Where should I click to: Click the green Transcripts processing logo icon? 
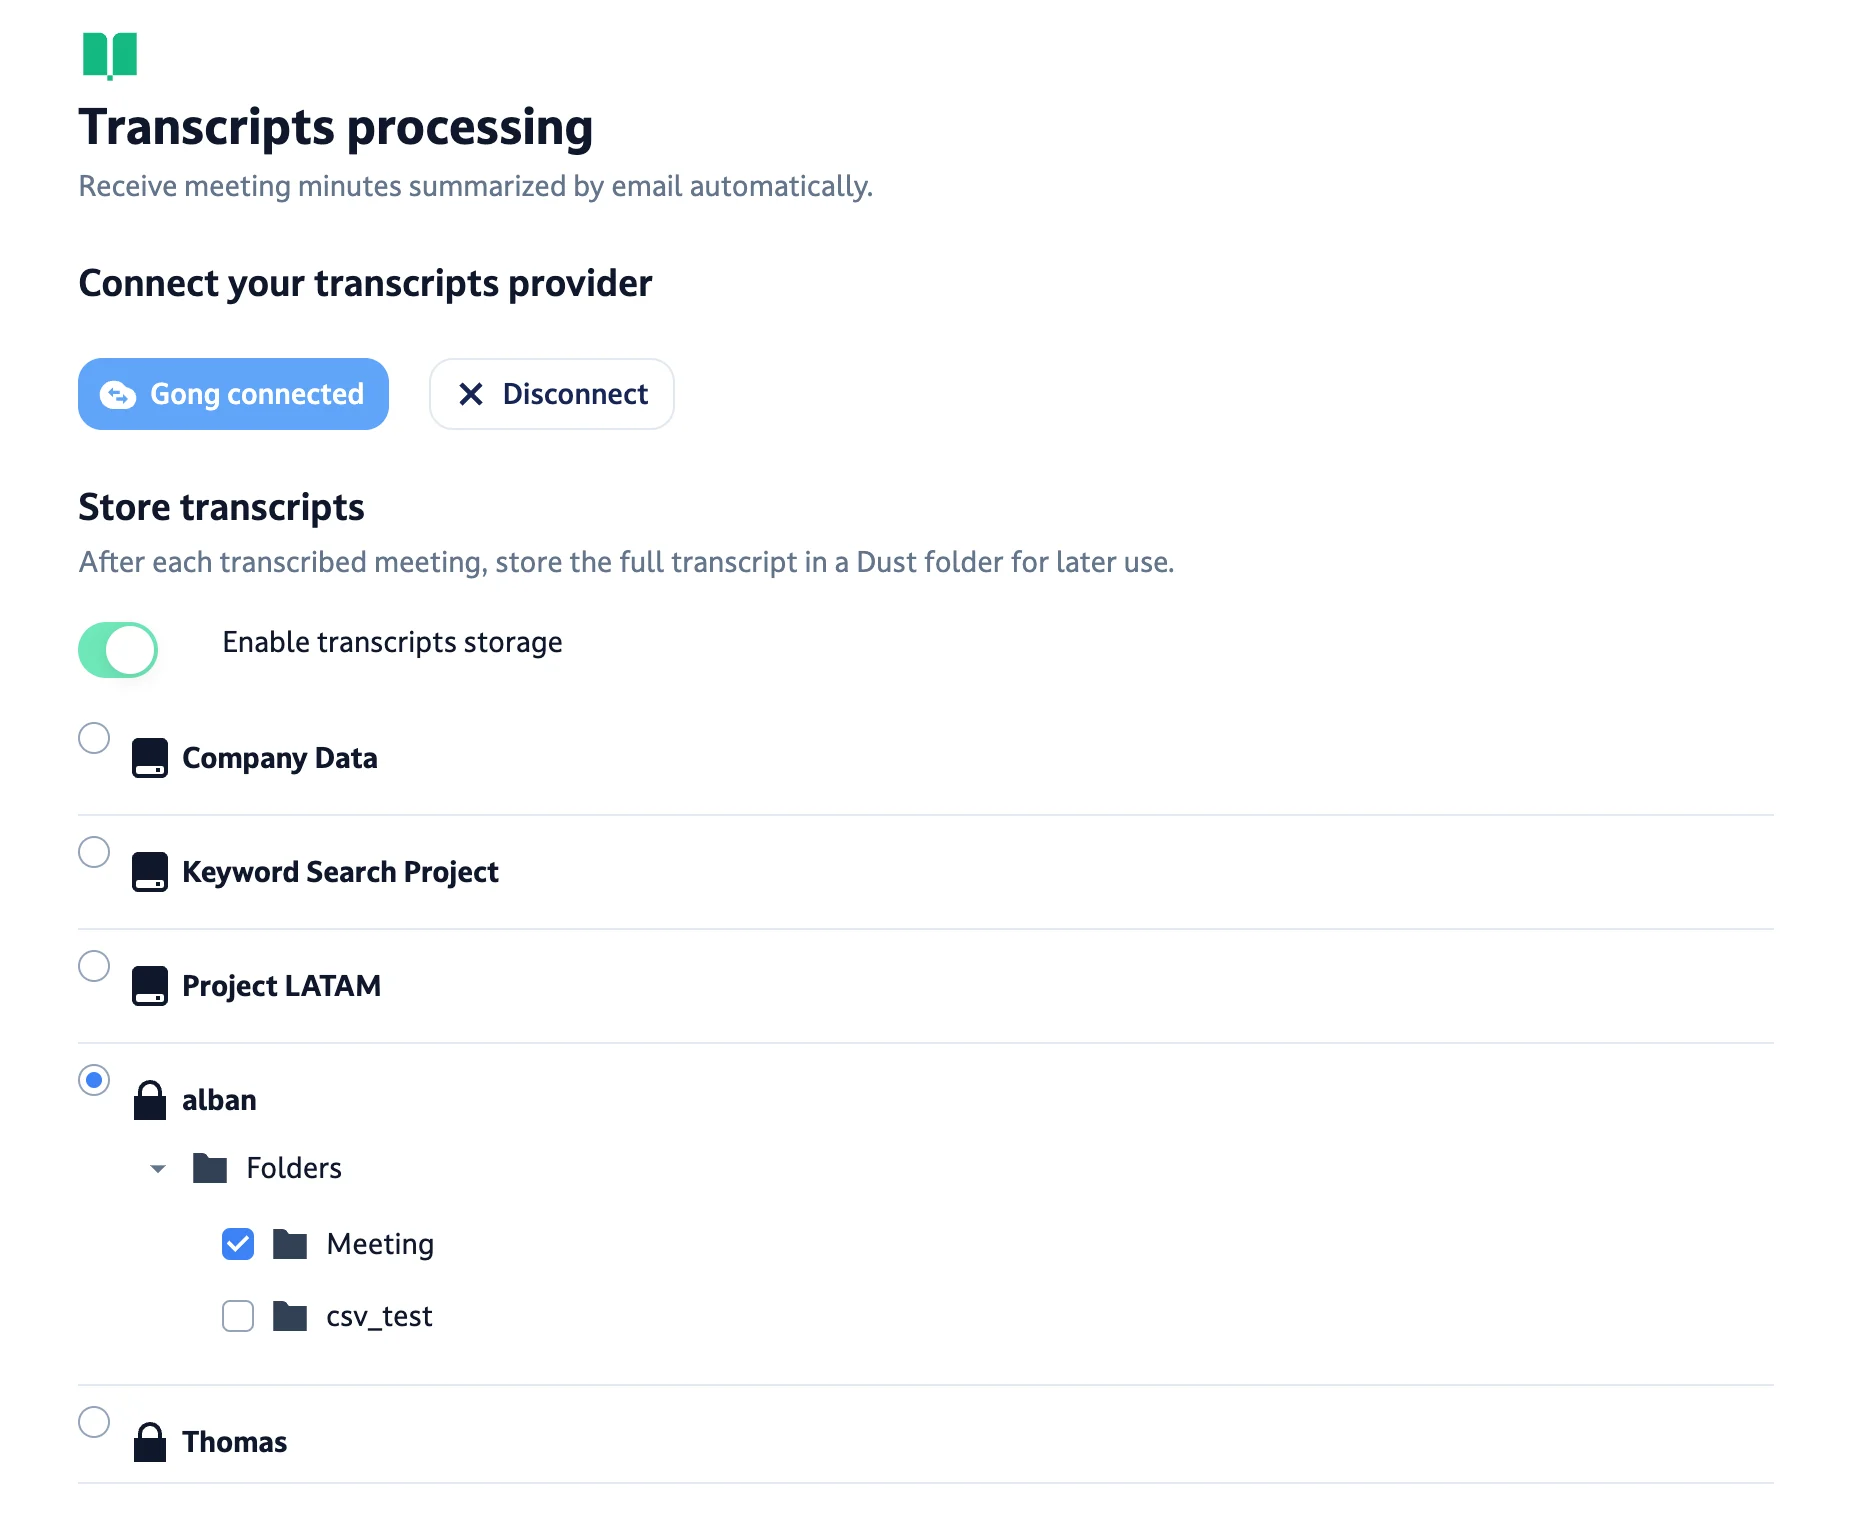(110, 57)
